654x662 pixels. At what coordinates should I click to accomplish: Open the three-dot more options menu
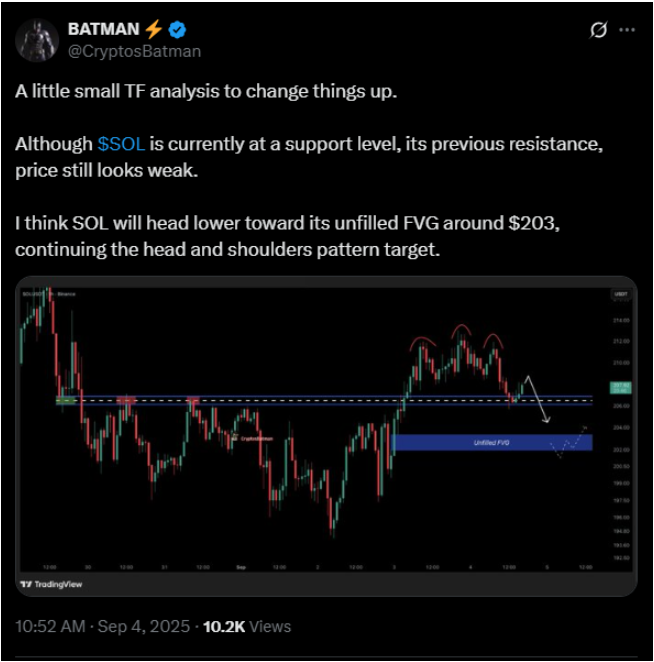[627, 30]
